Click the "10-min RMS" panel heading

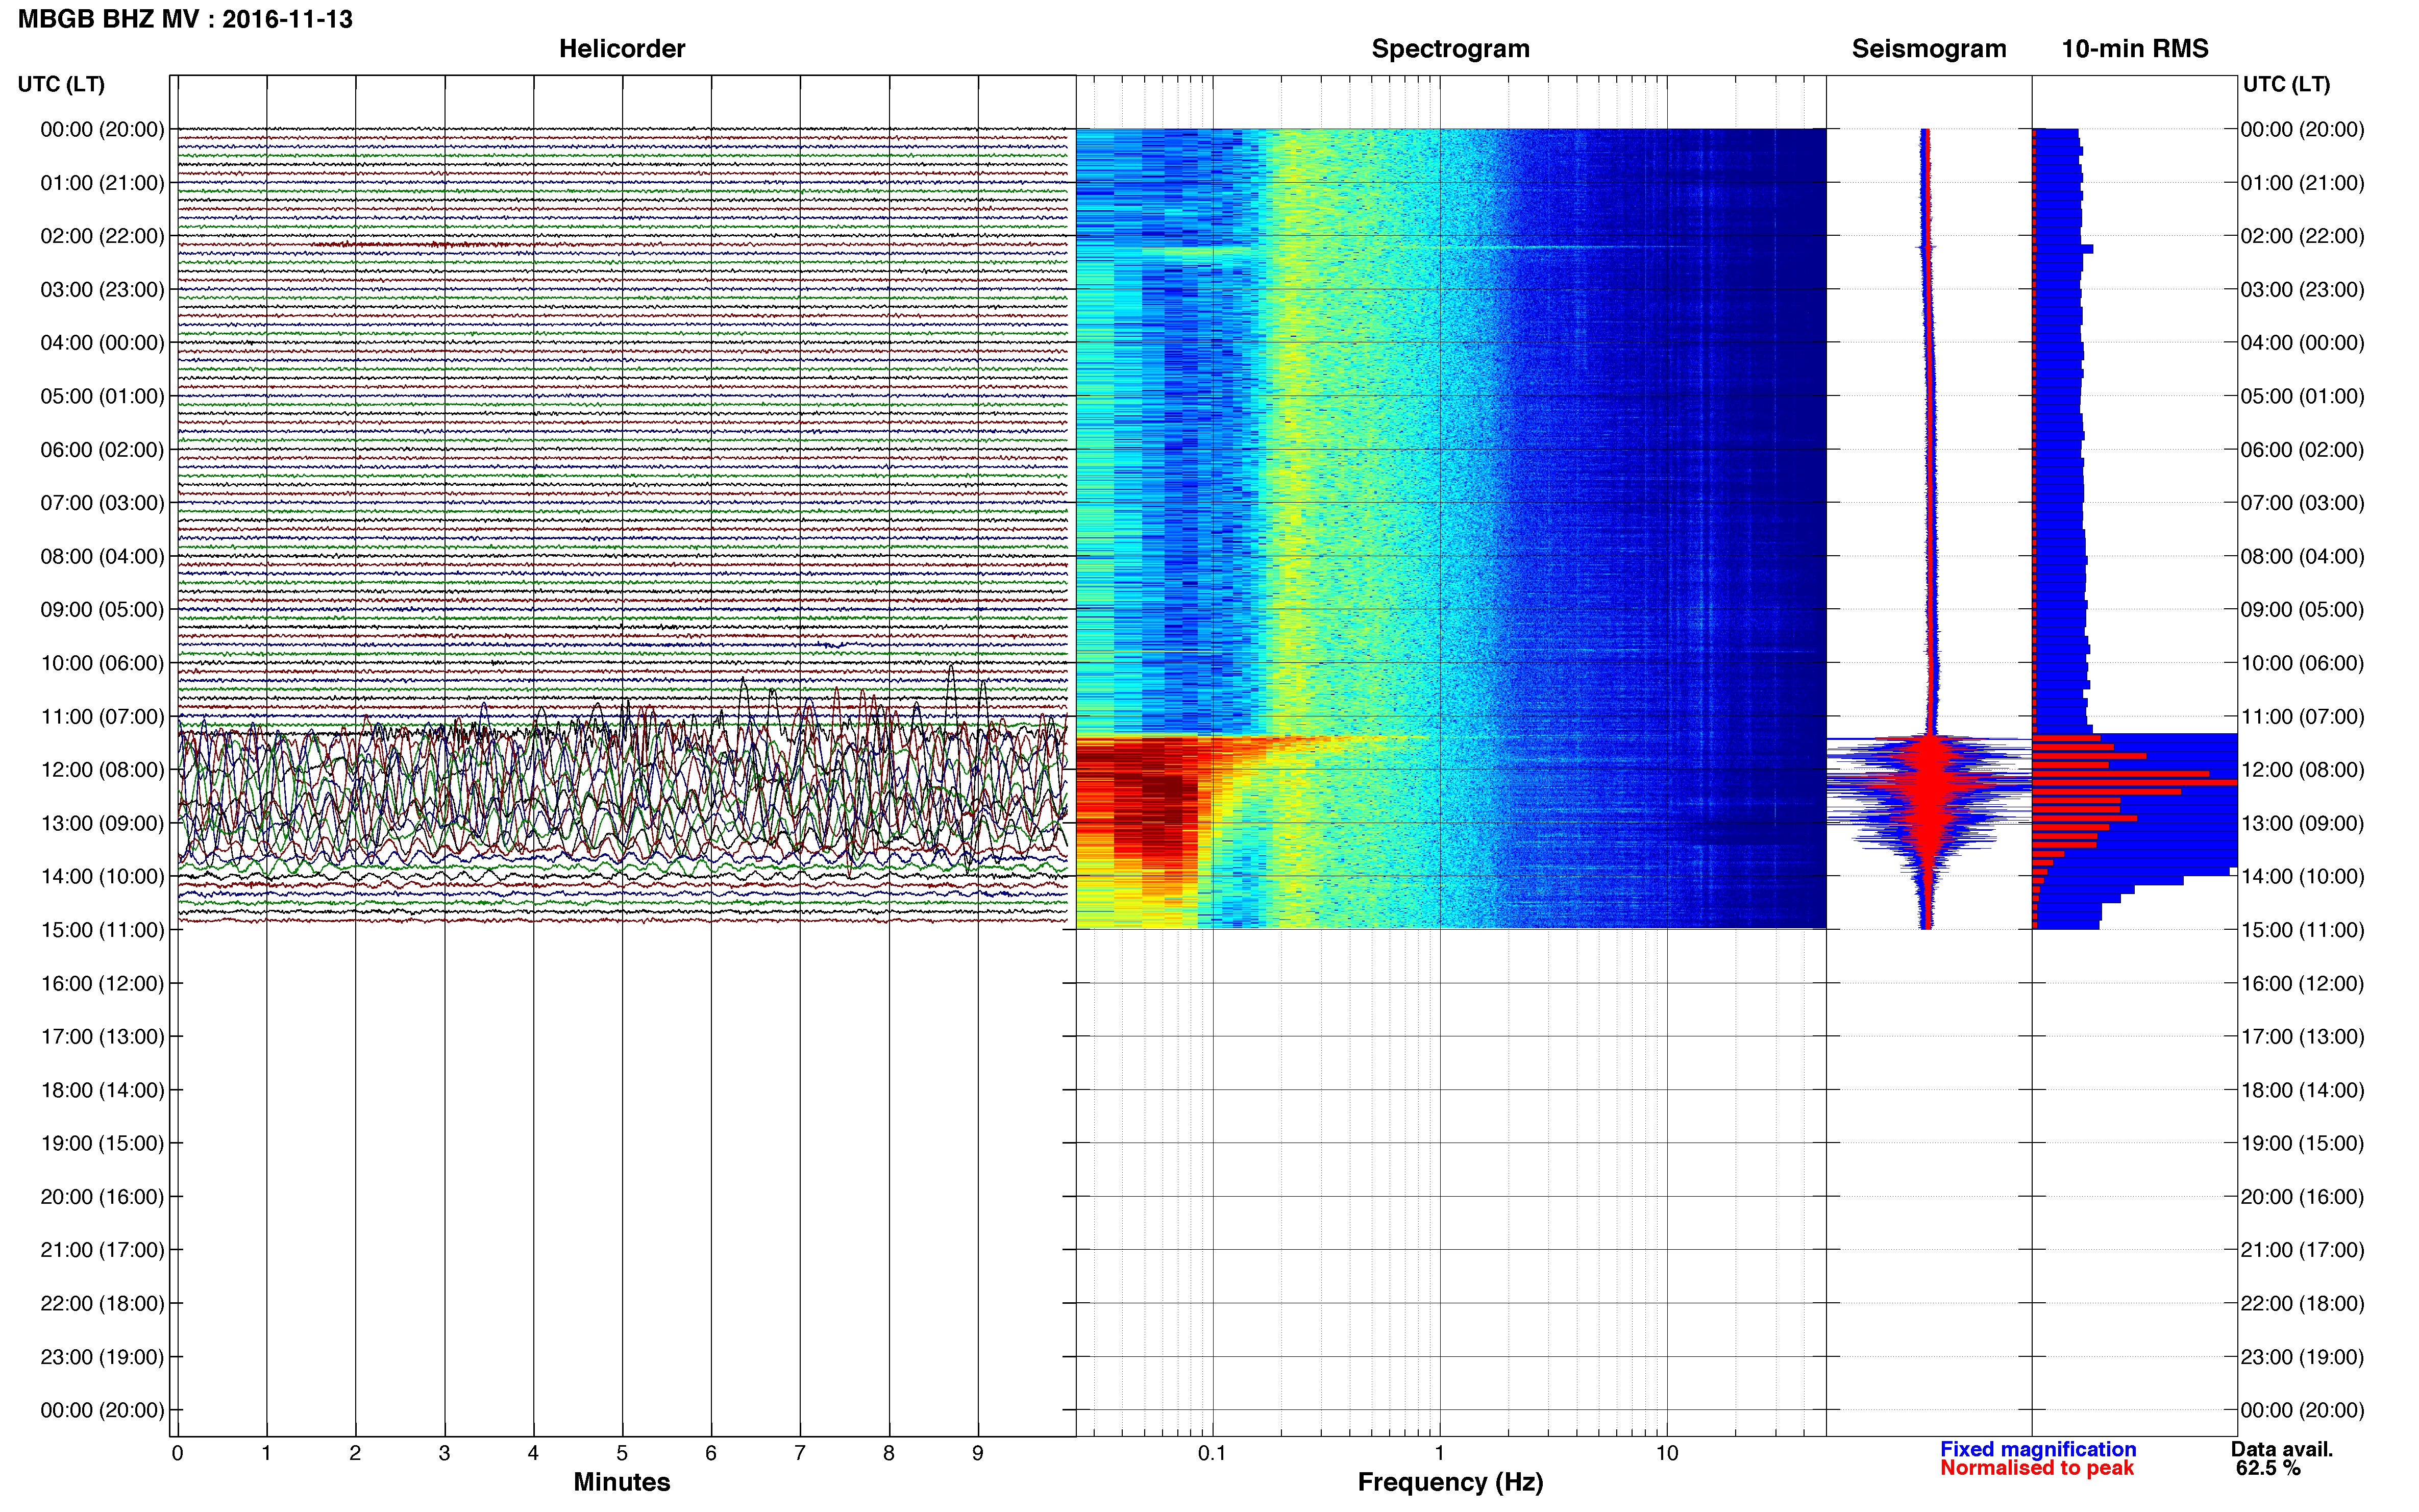pyautogui.click(x=2135, y=49)
